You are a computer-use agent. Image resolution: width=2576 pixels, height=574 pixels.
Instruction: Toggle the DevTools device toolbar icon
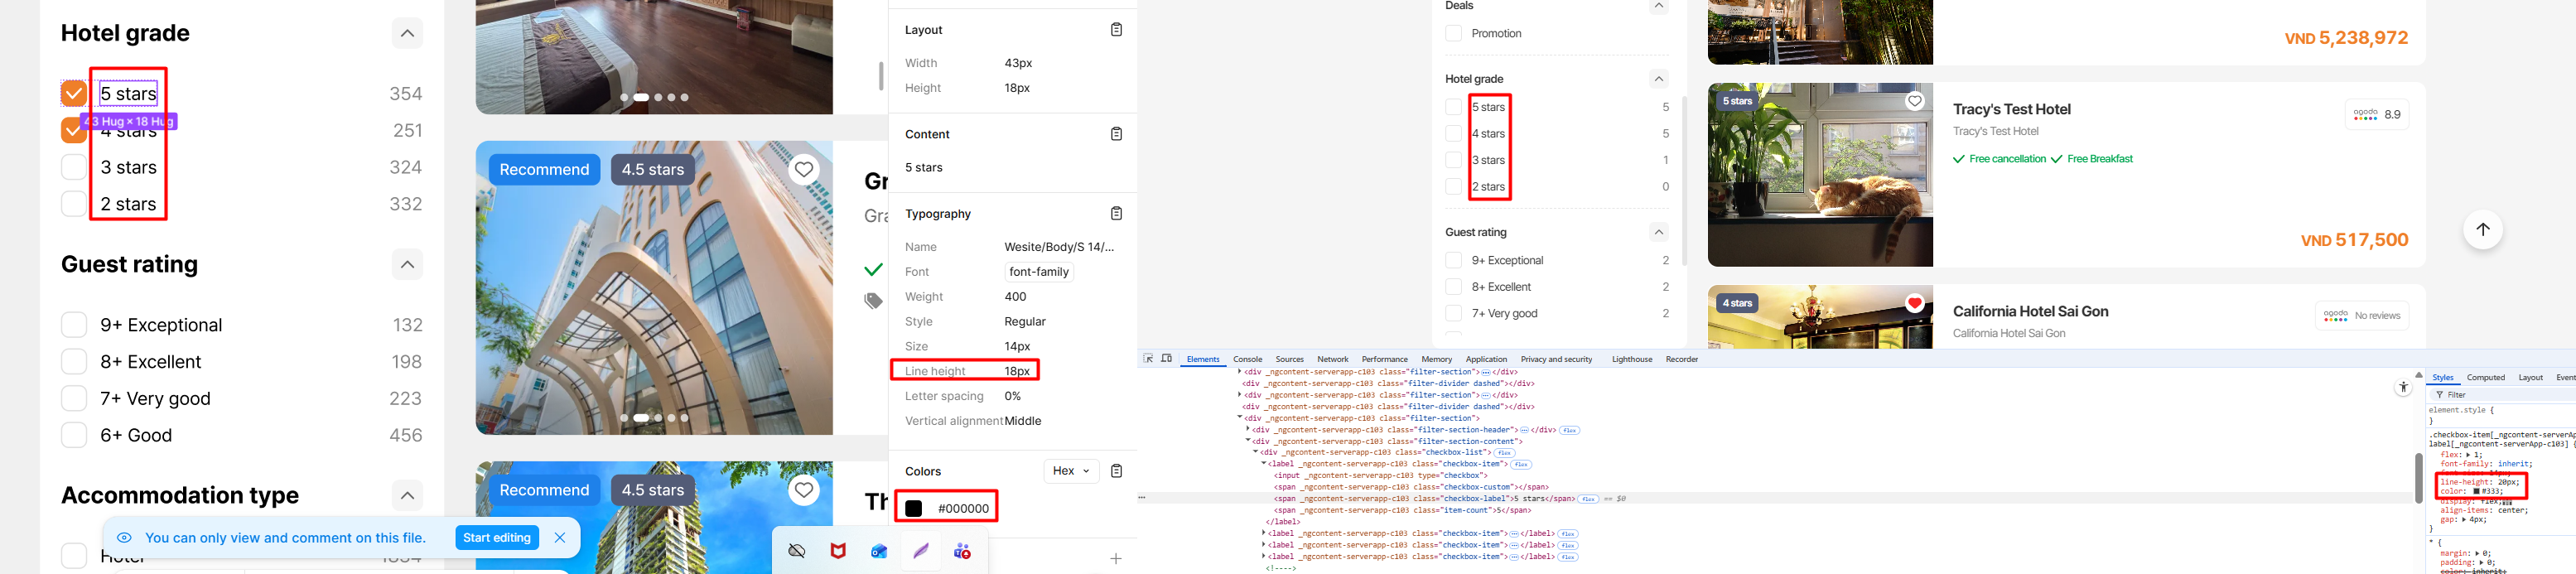1166,359
